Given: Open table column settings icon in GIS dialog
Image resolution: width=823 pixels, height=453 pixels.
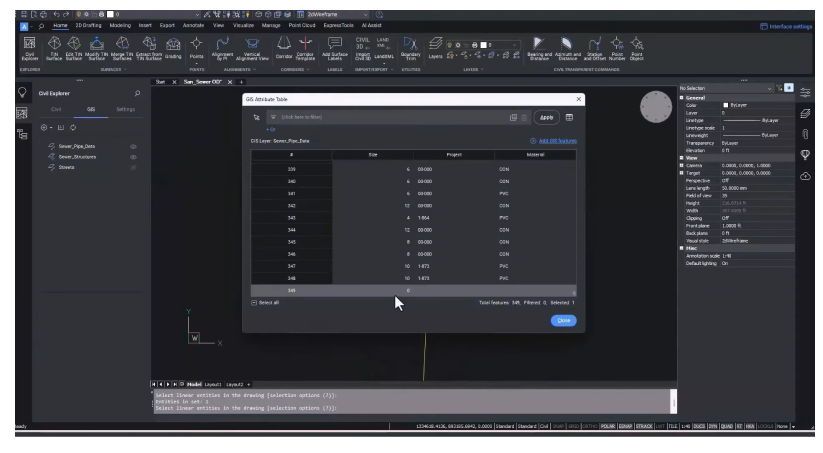Looking at the screenshot, I should point(569,118).
